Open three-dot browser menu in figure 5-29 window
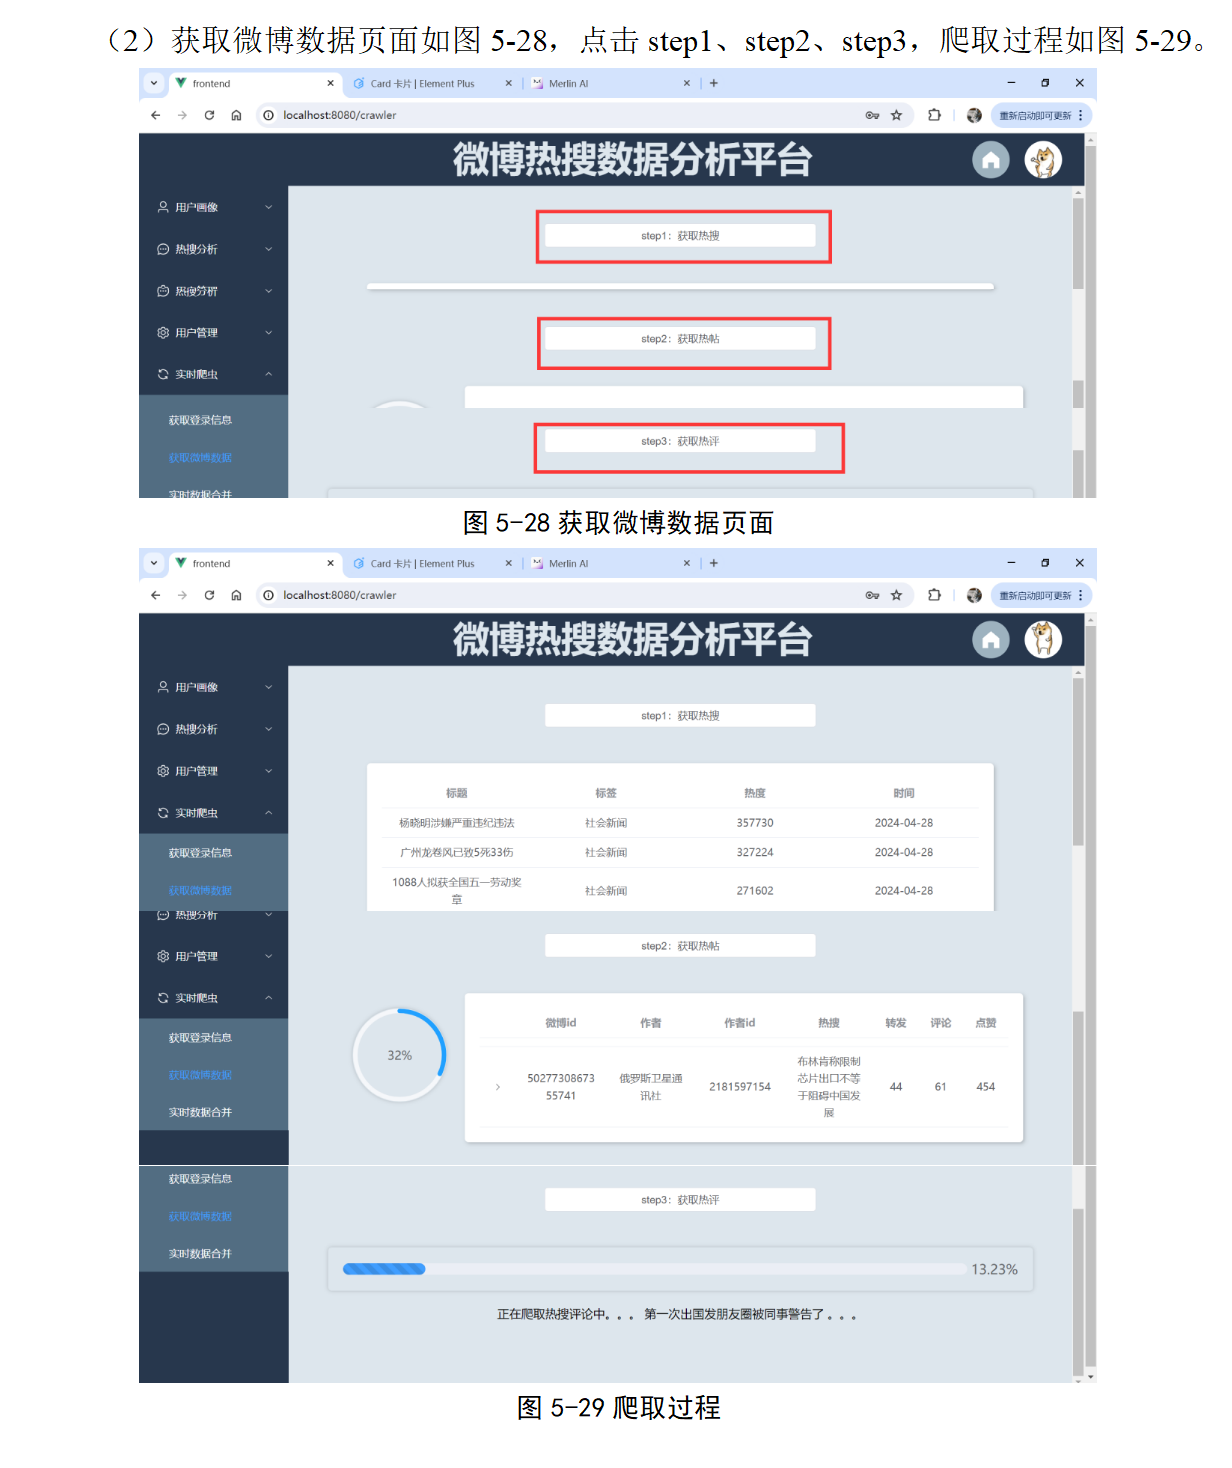Viewport: 1232px width, 1468px height. (x=1081, y=595)
